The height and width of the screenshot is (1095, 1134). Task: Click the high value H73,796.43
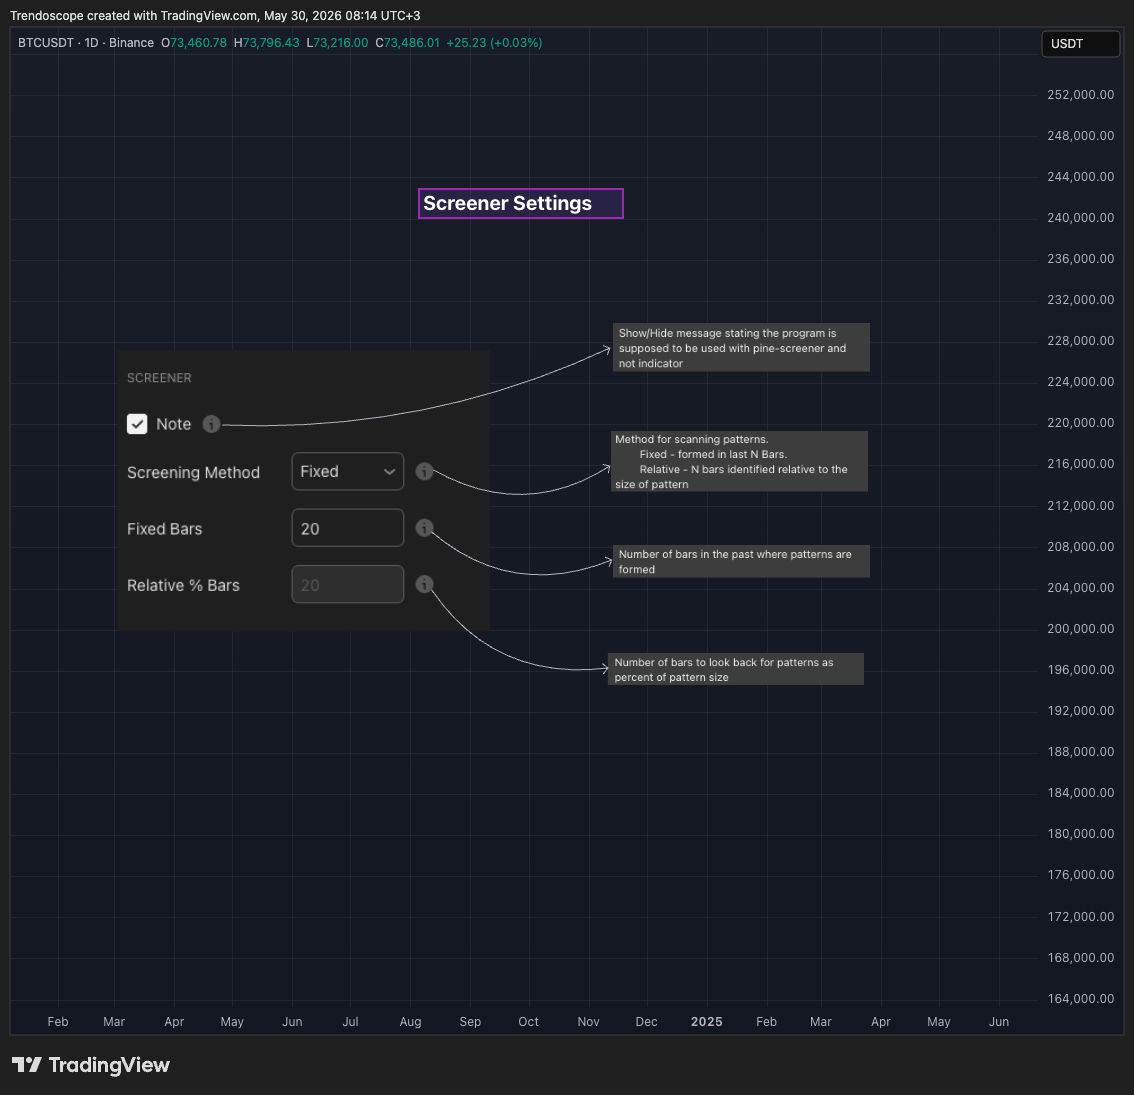coord(266,43)
